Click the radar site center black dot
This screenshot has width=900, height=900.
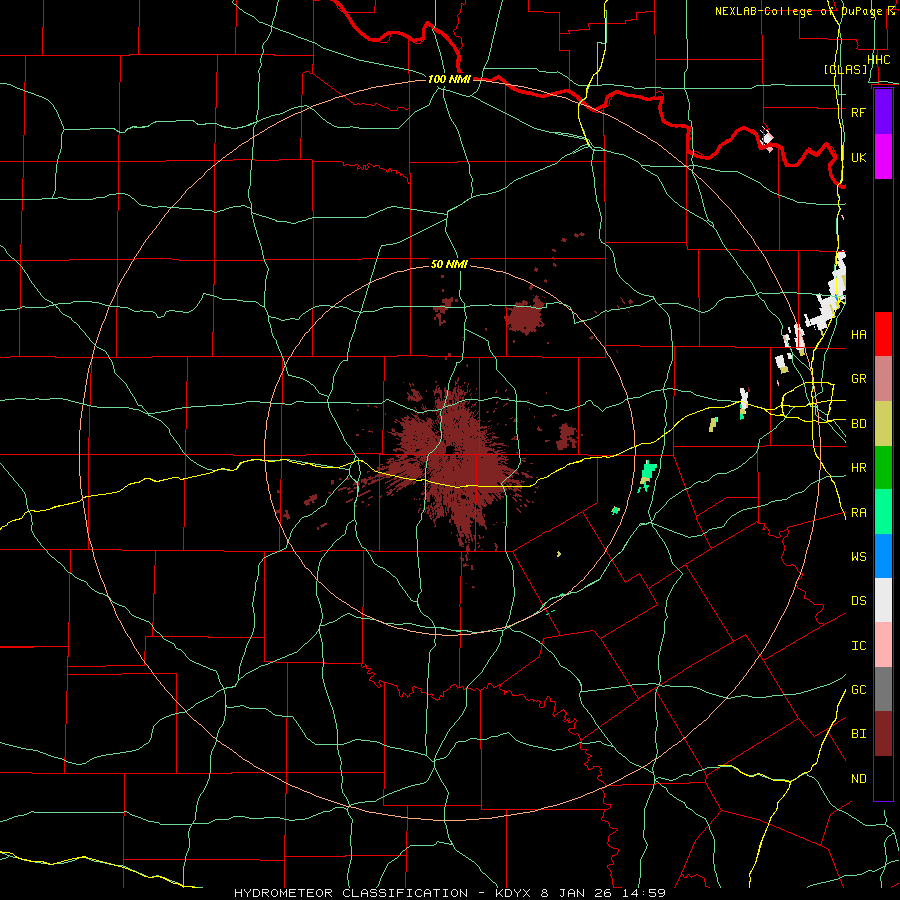[x=450, y=449]
